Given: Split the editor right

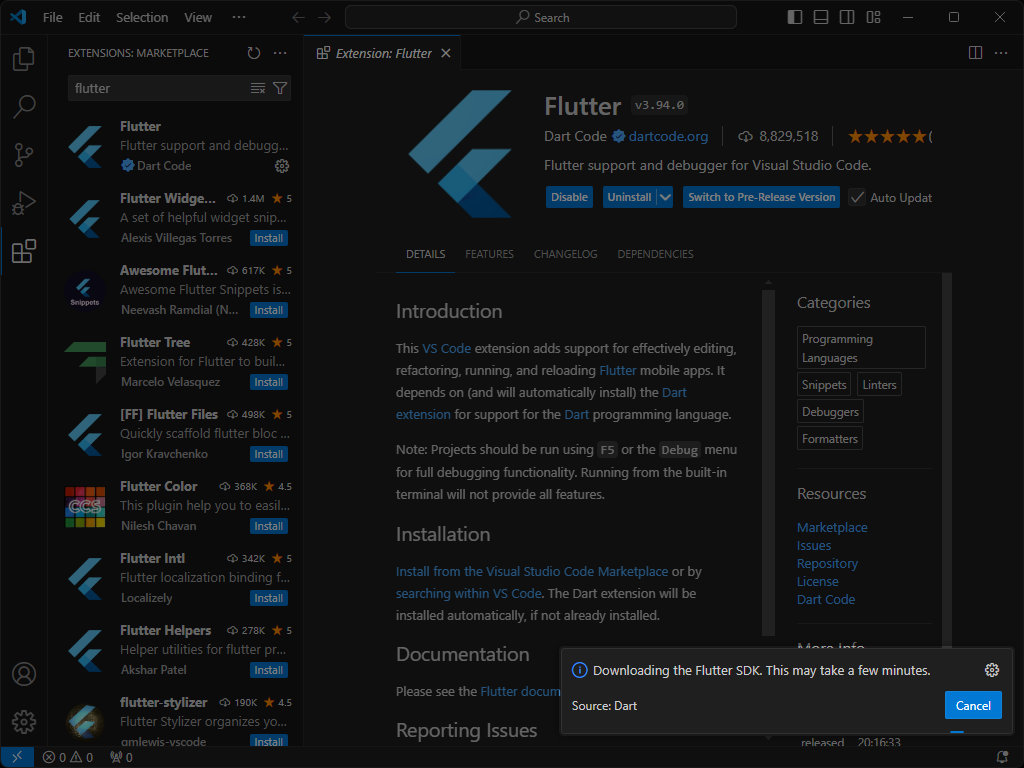Looking at the screenshot, I should click(x=975, y=53).
